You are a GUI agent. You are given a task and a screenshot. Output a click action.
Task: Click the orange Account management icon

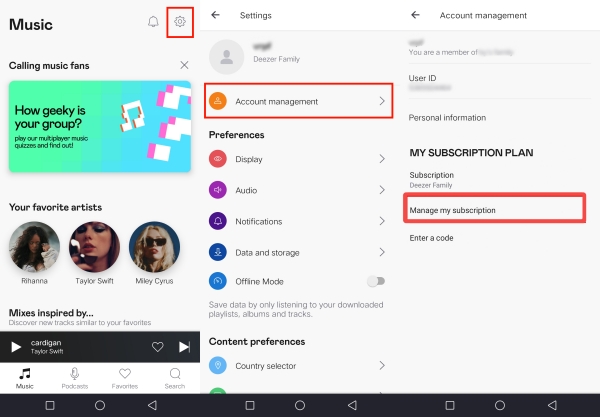point(218,101)
